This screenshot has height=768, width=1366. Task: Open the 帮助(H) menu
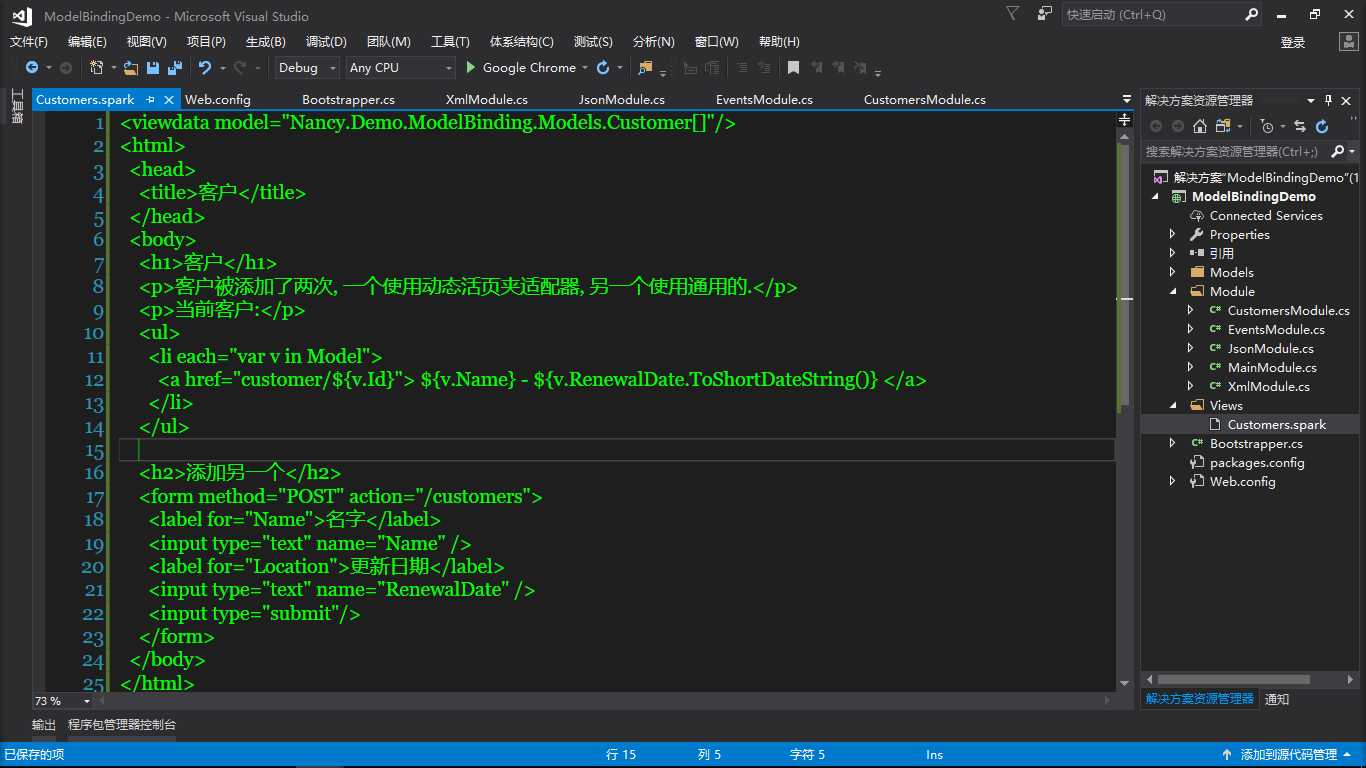click(x=779, y=42)
